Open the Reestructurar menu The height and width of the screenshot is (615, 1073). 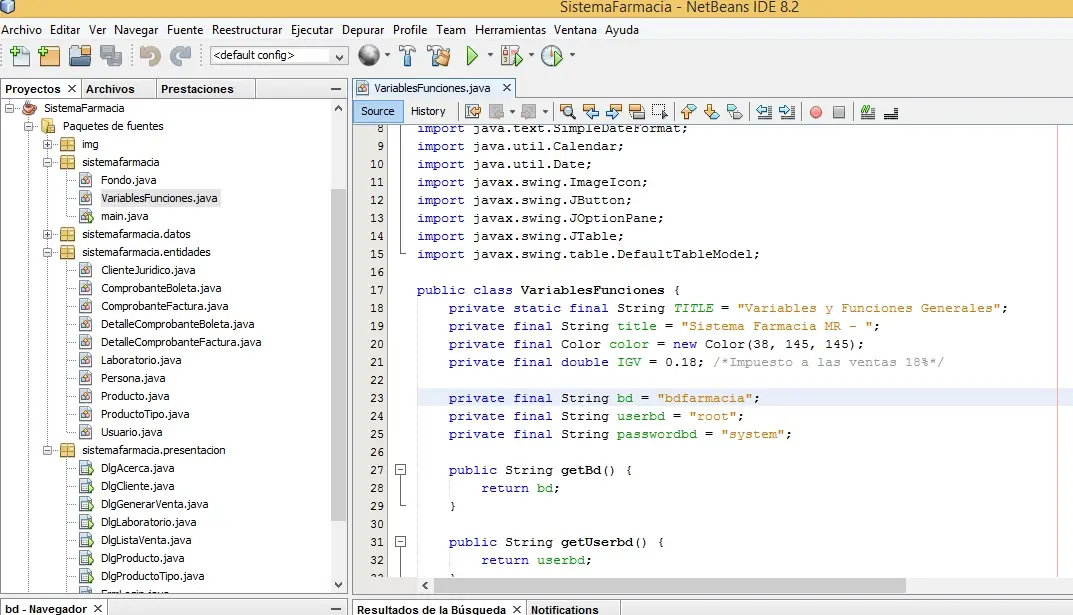(248, 30)
